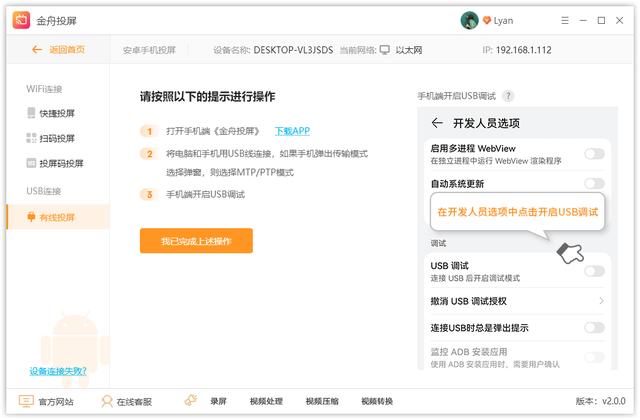Click the back arrow next to 返回首页
The height and width of the screenshot is (420, 640).
37,50
